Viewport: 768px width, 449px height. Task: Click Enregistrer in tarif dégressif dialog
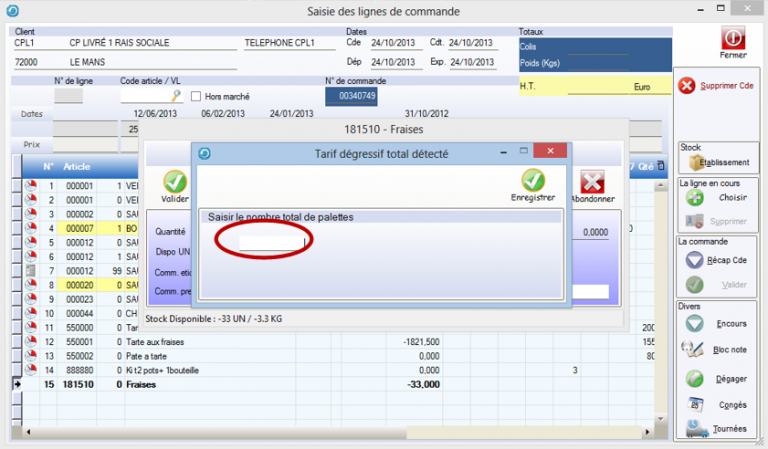(x=532, y=183)
